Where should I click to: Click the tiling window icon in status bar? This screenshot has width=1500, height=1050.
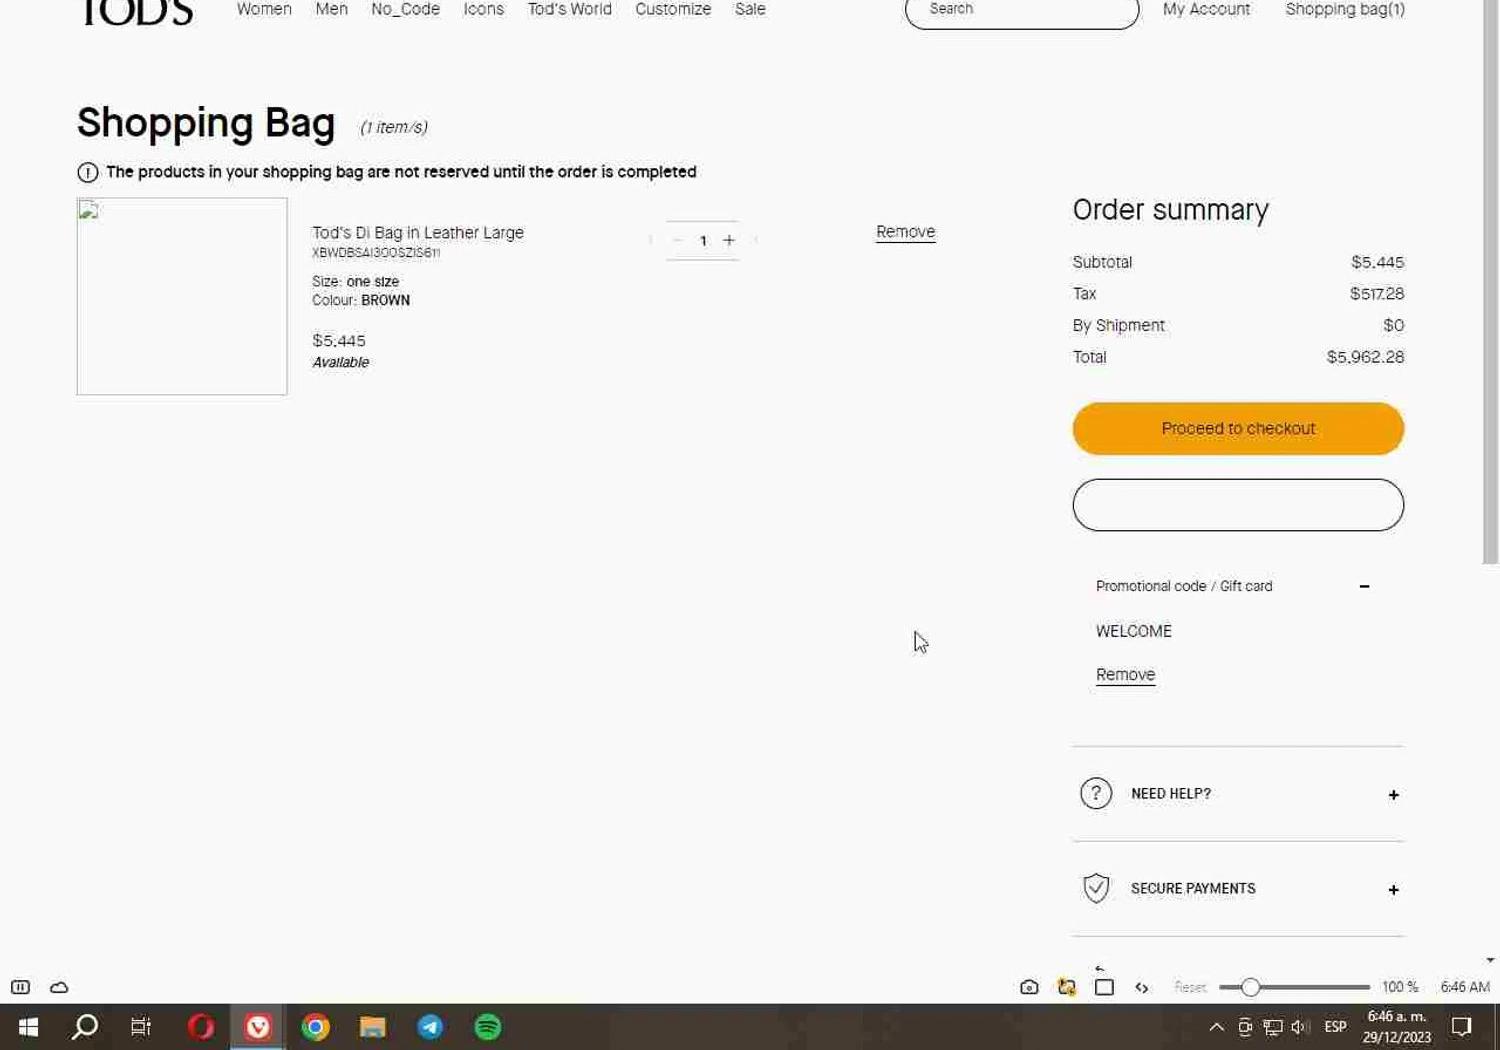1104,987
